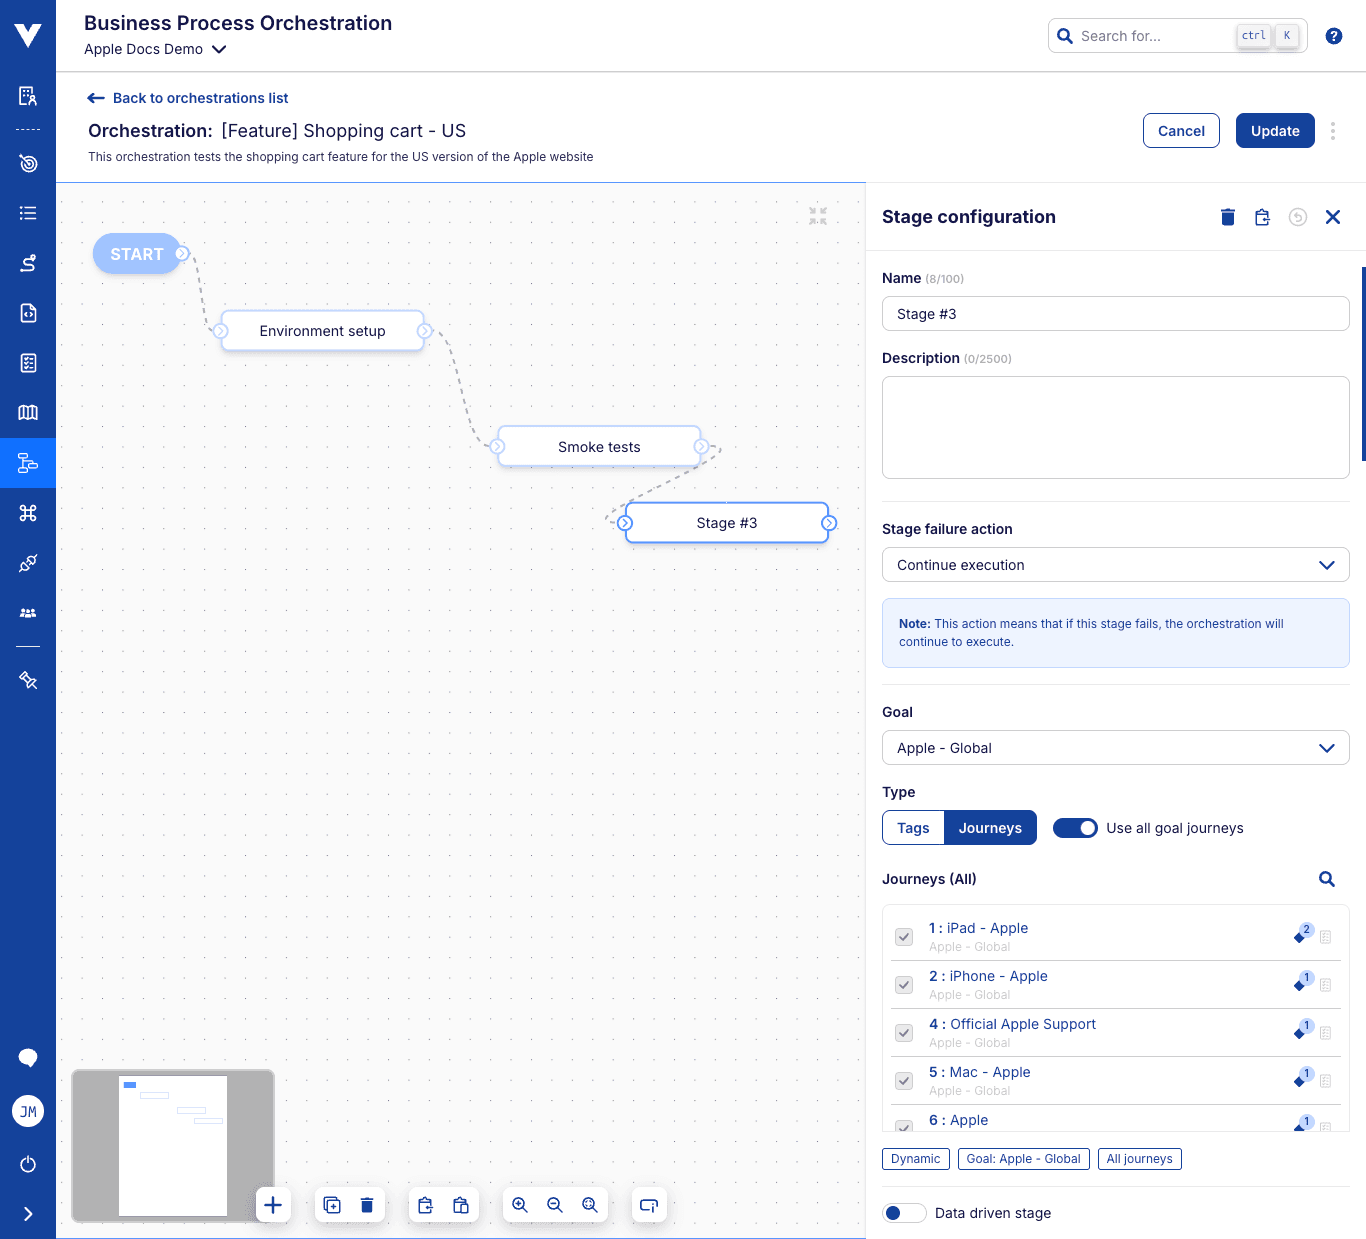Toggle the checkbox for iPad - Apple journey
Screen dimensions: 1366x1239
coord(904,937)
